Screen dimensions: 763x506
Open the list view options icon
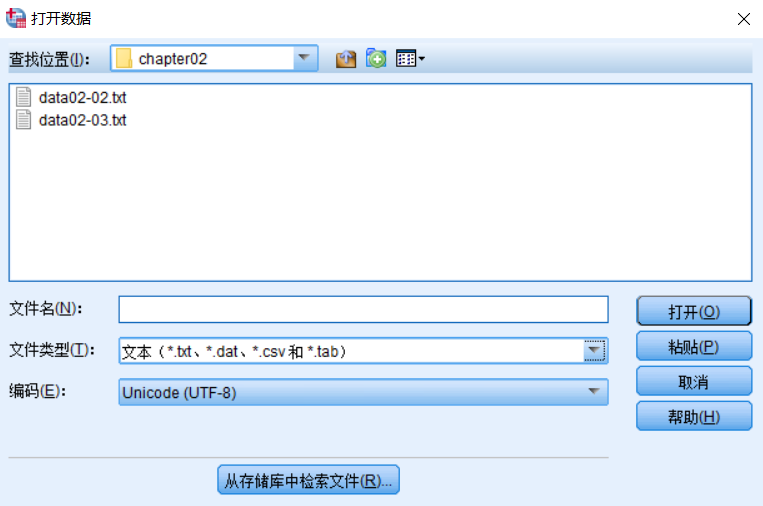[x=410, y=59]
